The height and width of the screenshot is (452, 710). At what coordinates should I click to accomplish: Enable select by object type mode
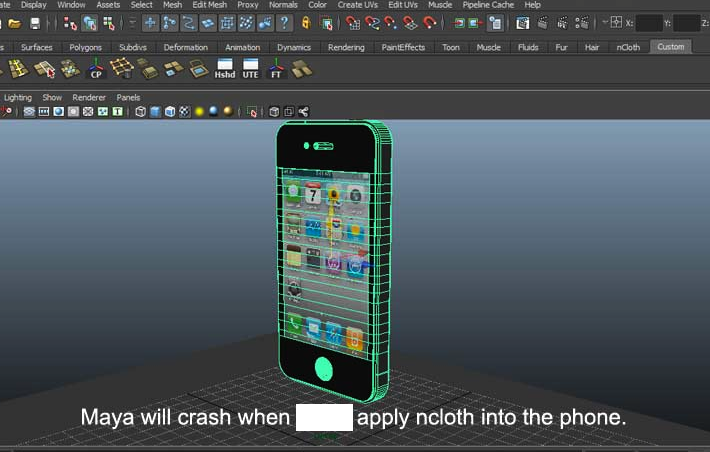click(90, 23)
